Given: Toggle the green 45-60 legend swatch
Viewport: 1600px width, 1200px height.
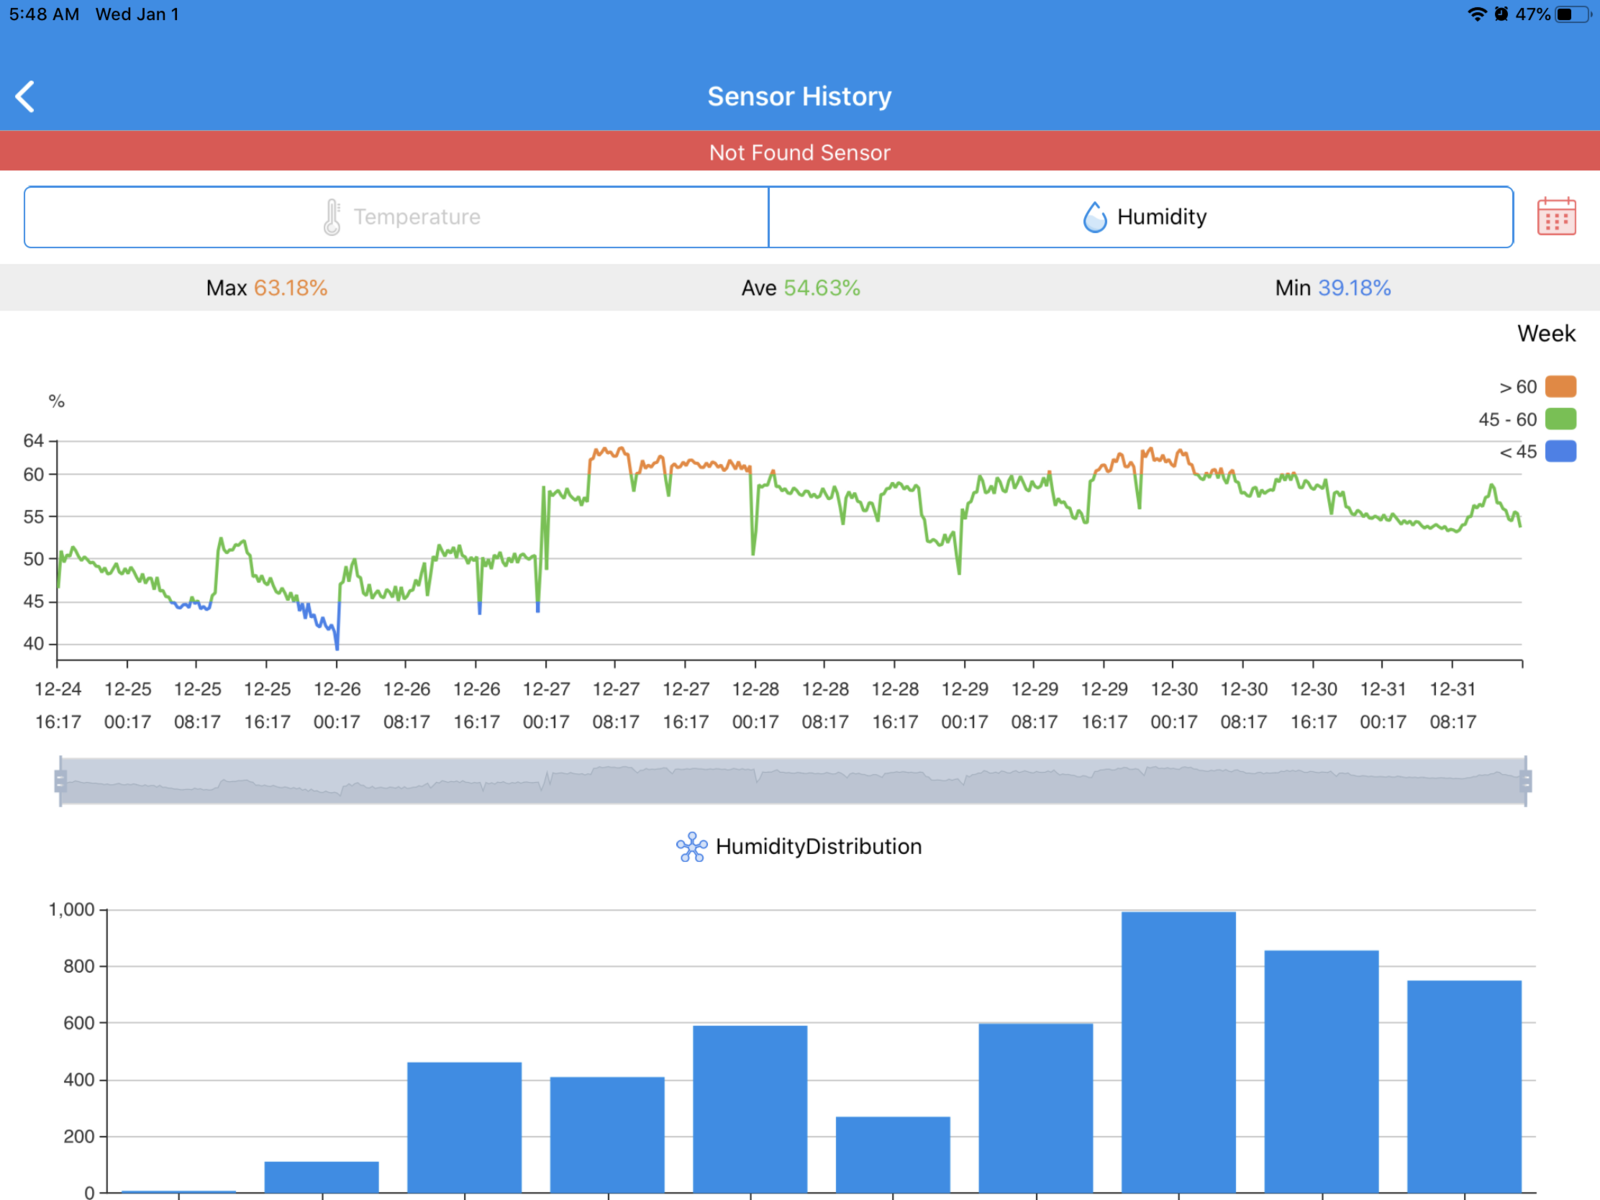Looking at the screenshot, I should click(x=1561, y=419).
